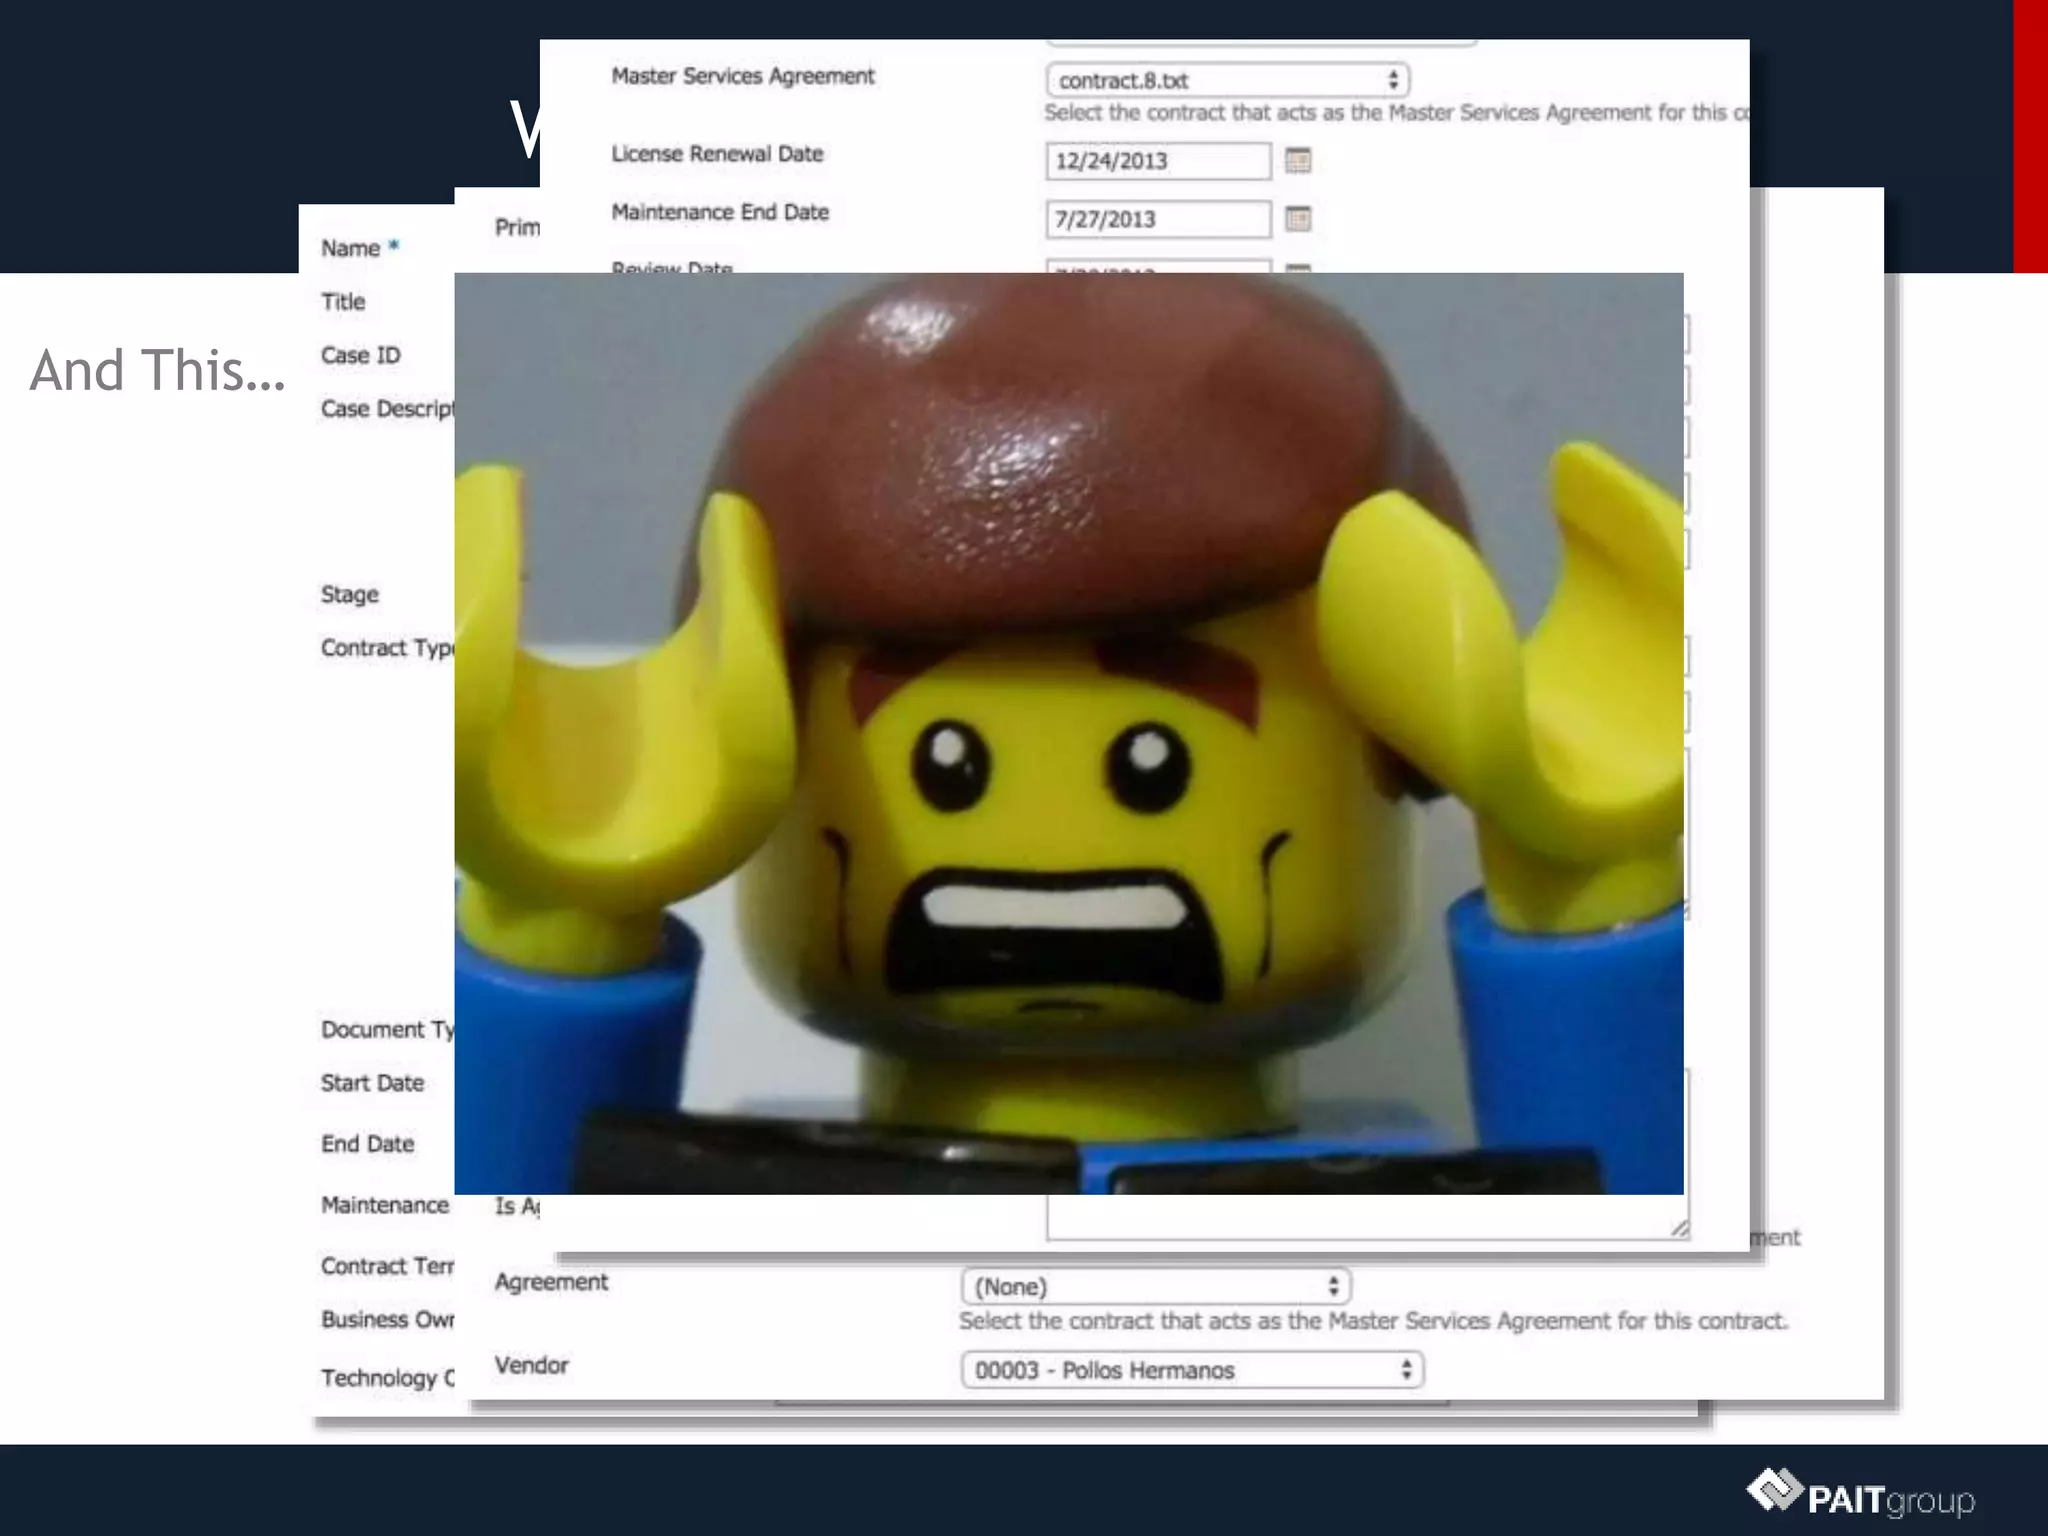This screenshot has width=2048, height=1536.
Task: Click the large text area's corner grip
Action: 1679,1229
